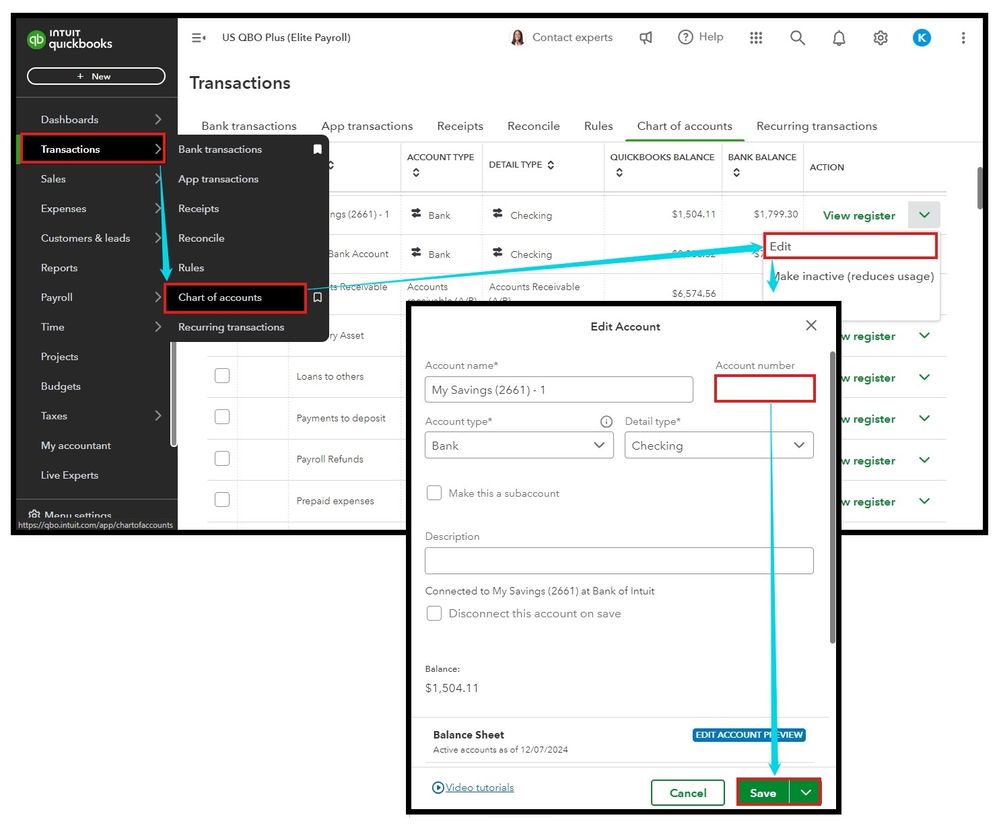The image size is (999, 828).
Task: Open the settings gear icon
Action: (x=880, y=38)
